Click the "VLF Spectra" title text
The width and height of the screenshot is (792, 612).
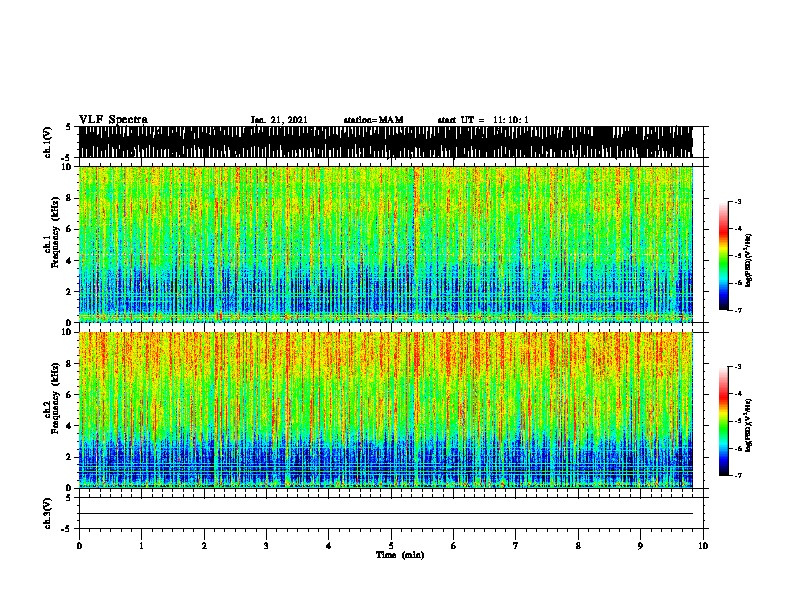click(113, 119)
